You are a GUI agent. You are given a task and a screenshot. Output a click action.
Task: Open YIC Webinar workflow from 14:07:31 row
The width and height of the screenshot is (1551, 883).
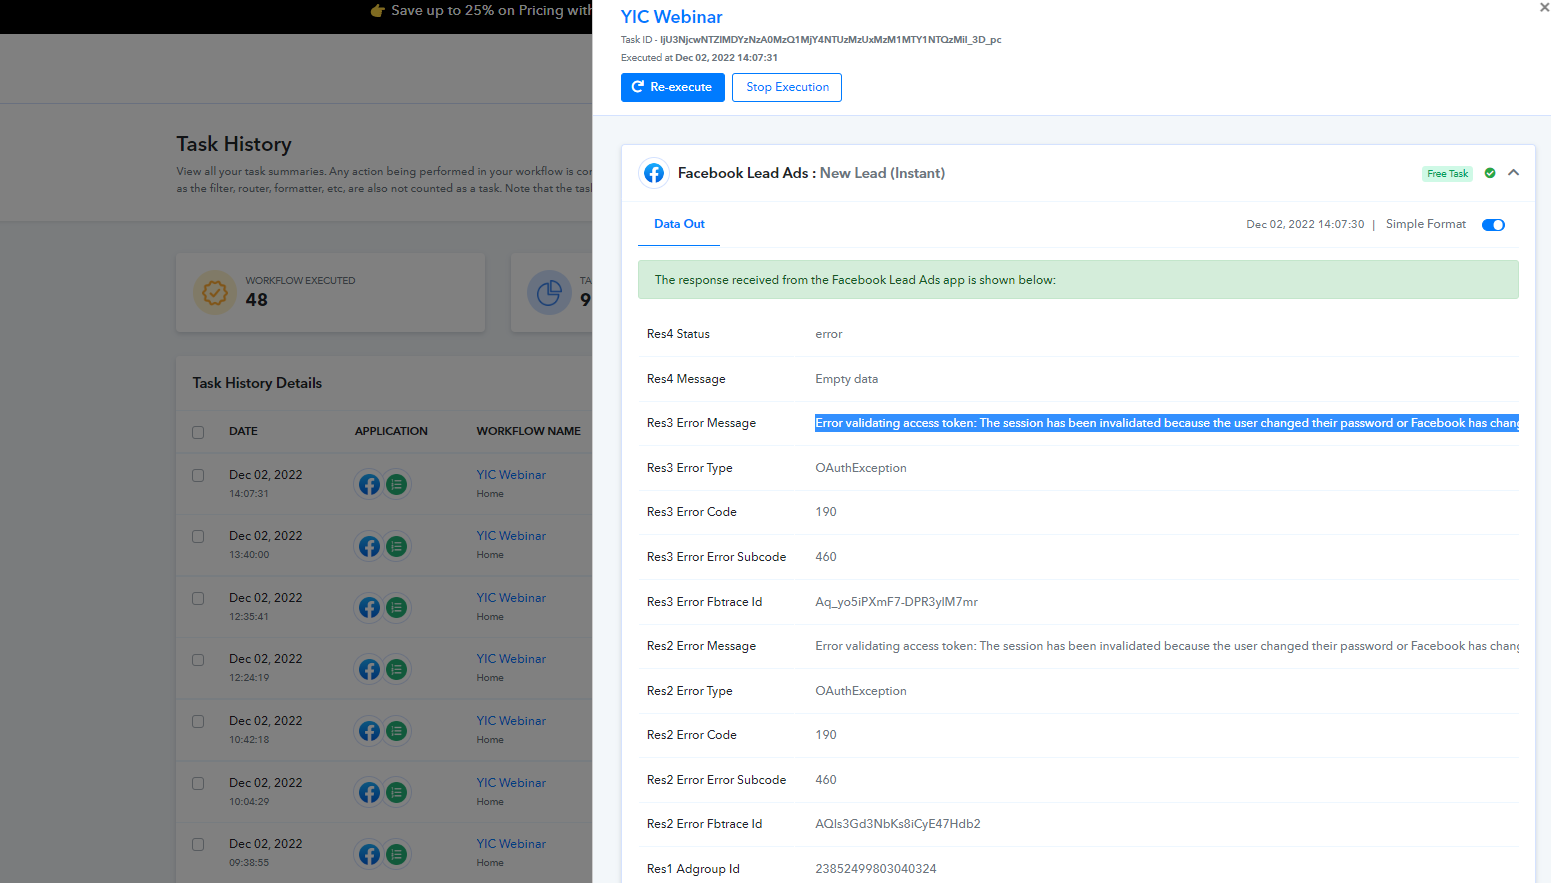tap(511, 475)
